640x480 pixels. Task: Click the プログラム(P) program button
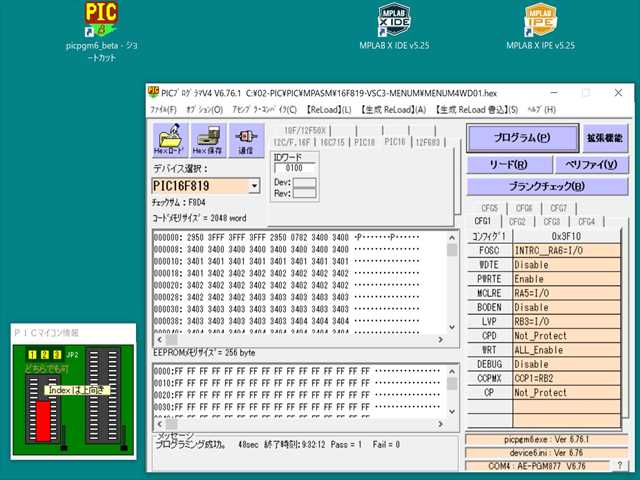pos(522,138)
